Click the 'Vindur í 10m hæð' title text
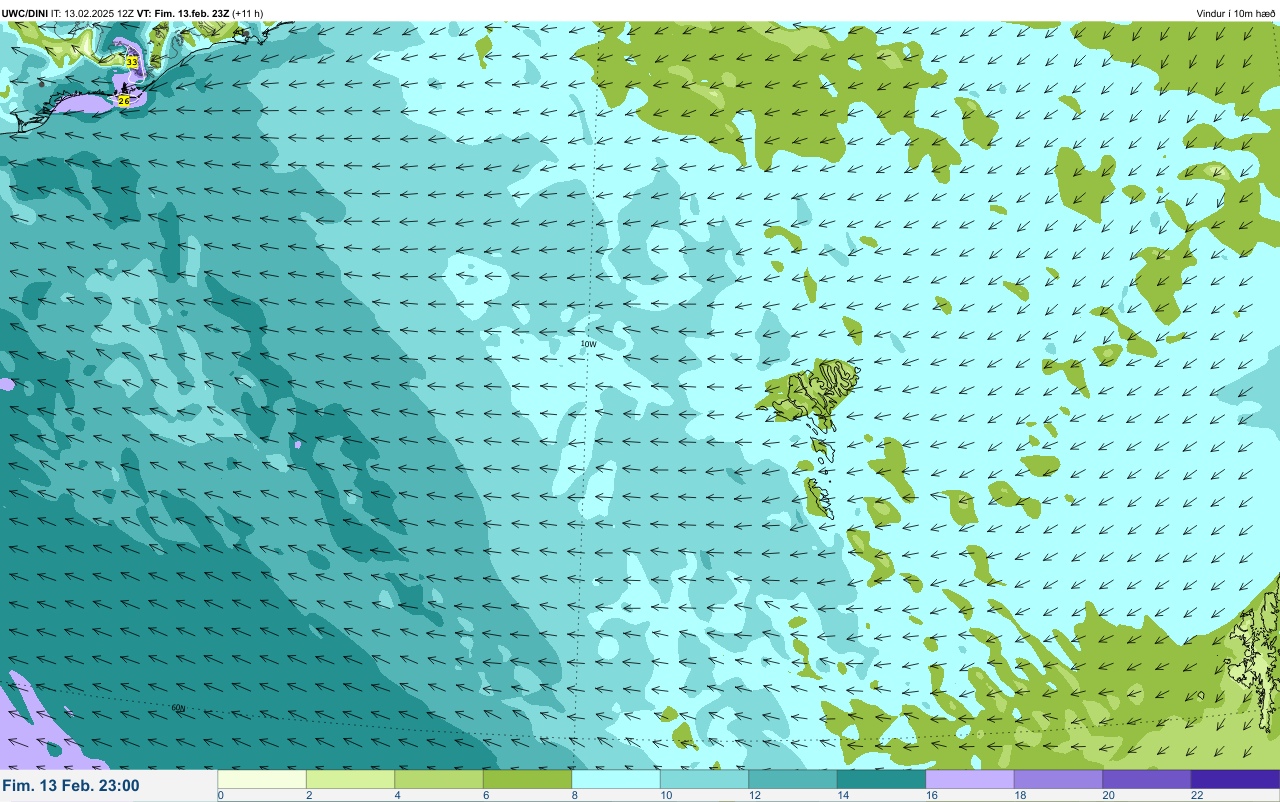The height and width of the screenshot is (802, 1280). 1235,13
